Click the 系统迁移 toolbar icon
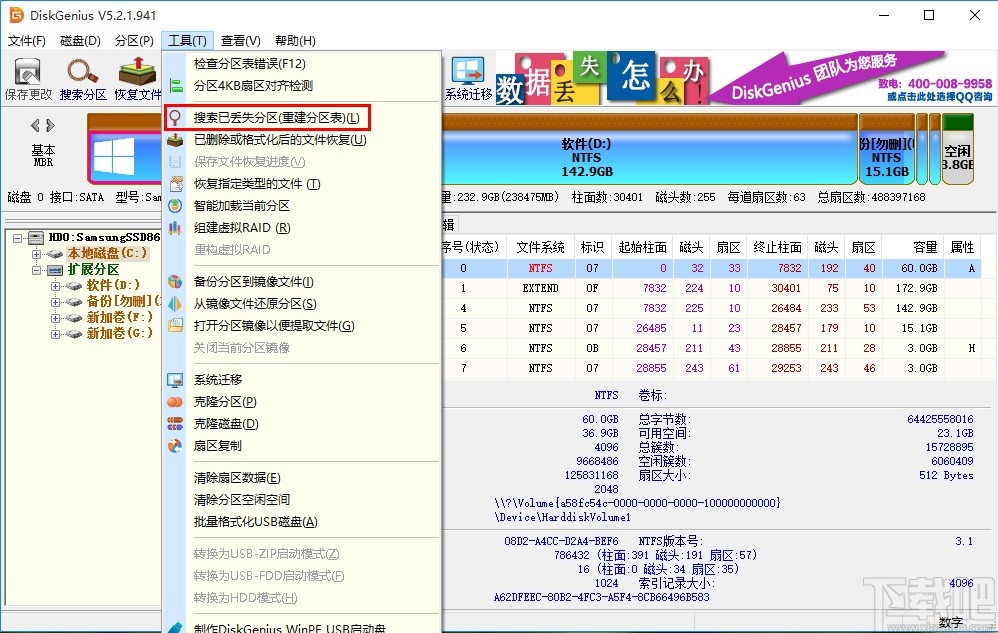 468,78
